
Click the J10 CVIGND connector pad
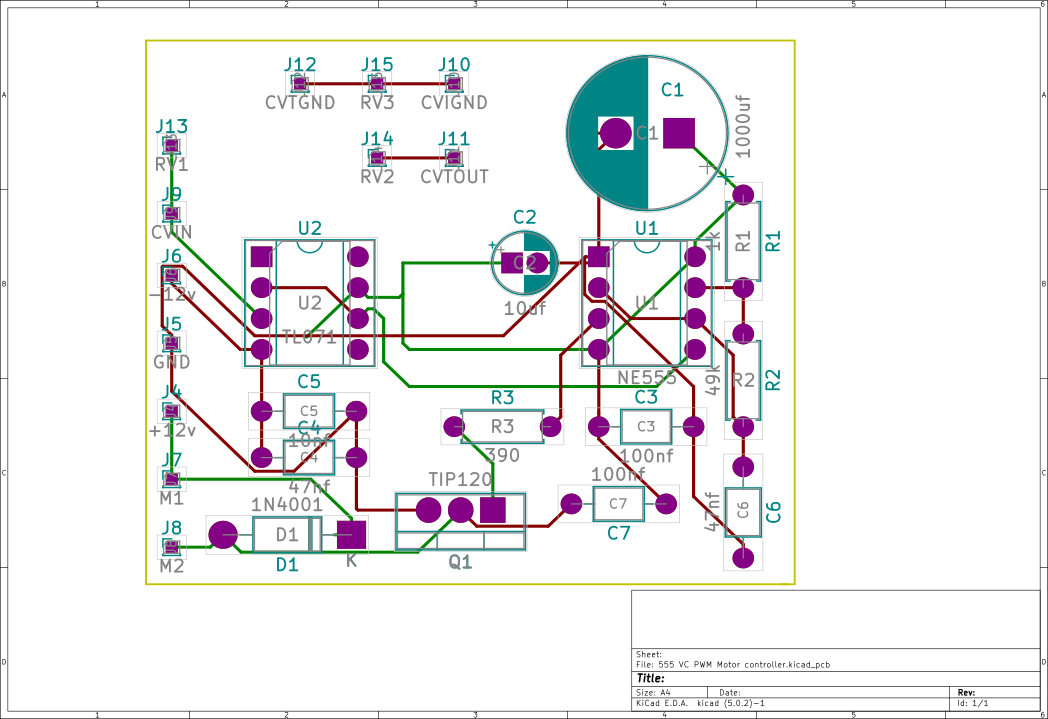pyautogui.click(x=454, y=84)
